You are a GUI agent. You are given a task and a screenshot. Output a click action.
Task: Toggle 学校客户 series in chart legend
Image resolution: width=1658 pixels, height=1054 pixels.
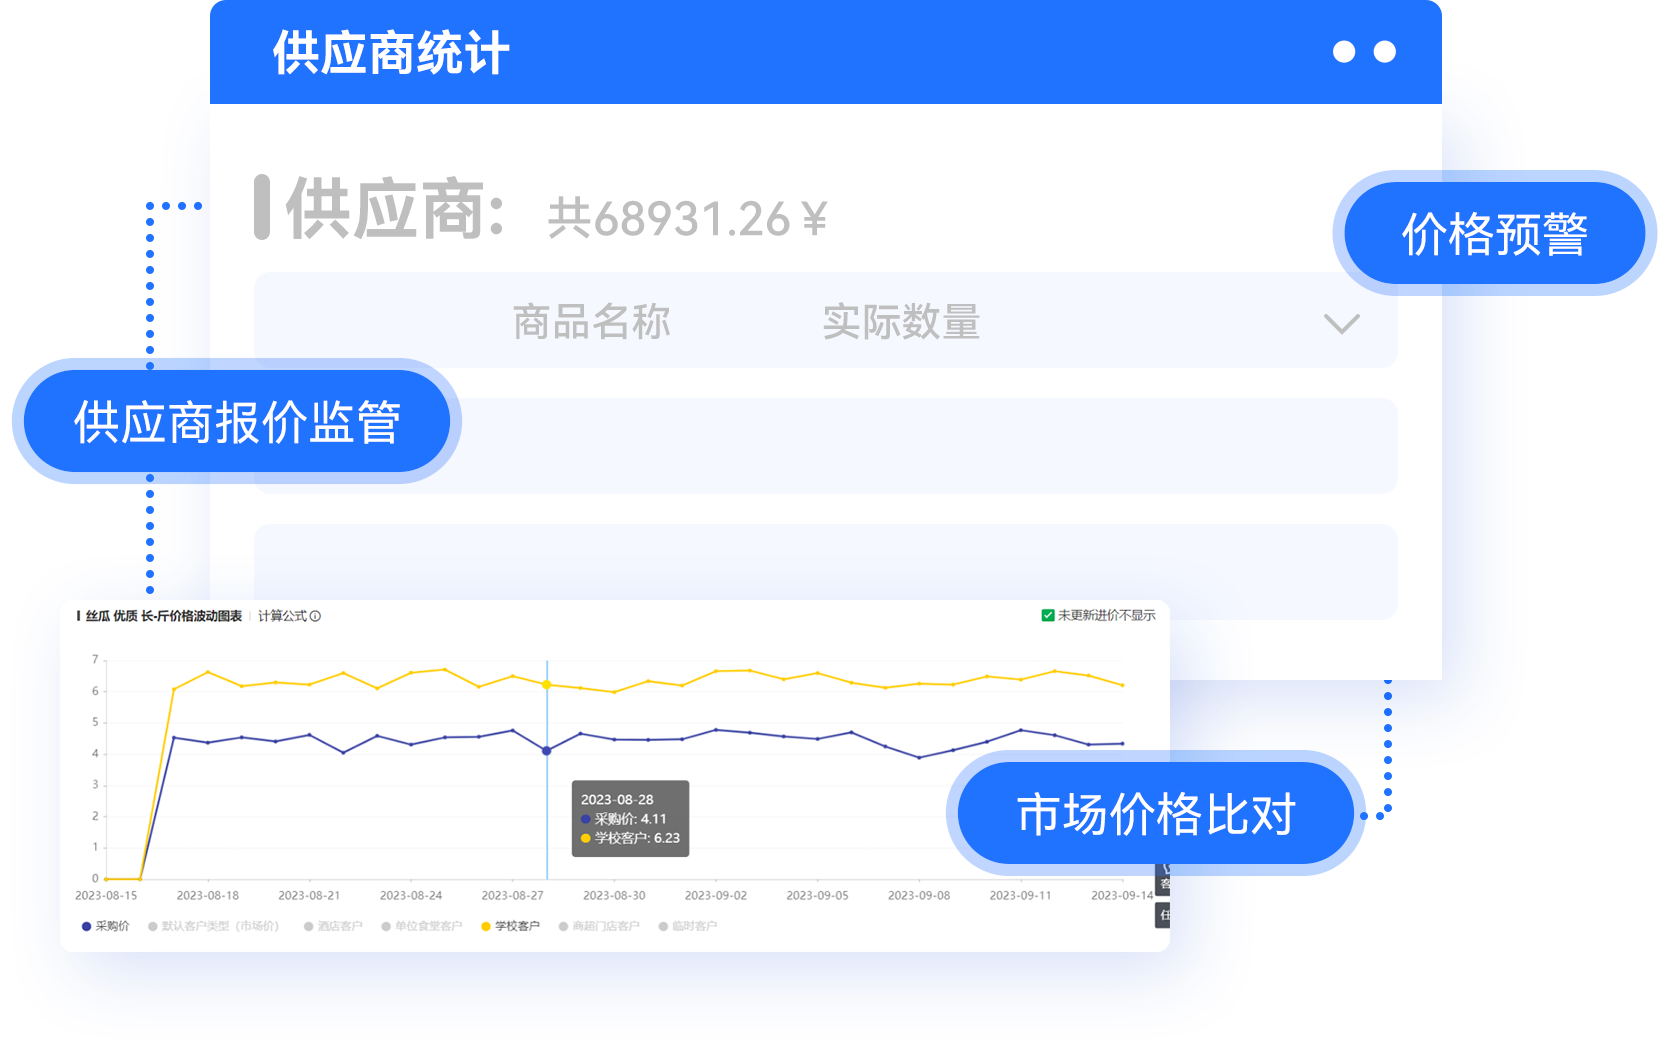coord(510,926)
